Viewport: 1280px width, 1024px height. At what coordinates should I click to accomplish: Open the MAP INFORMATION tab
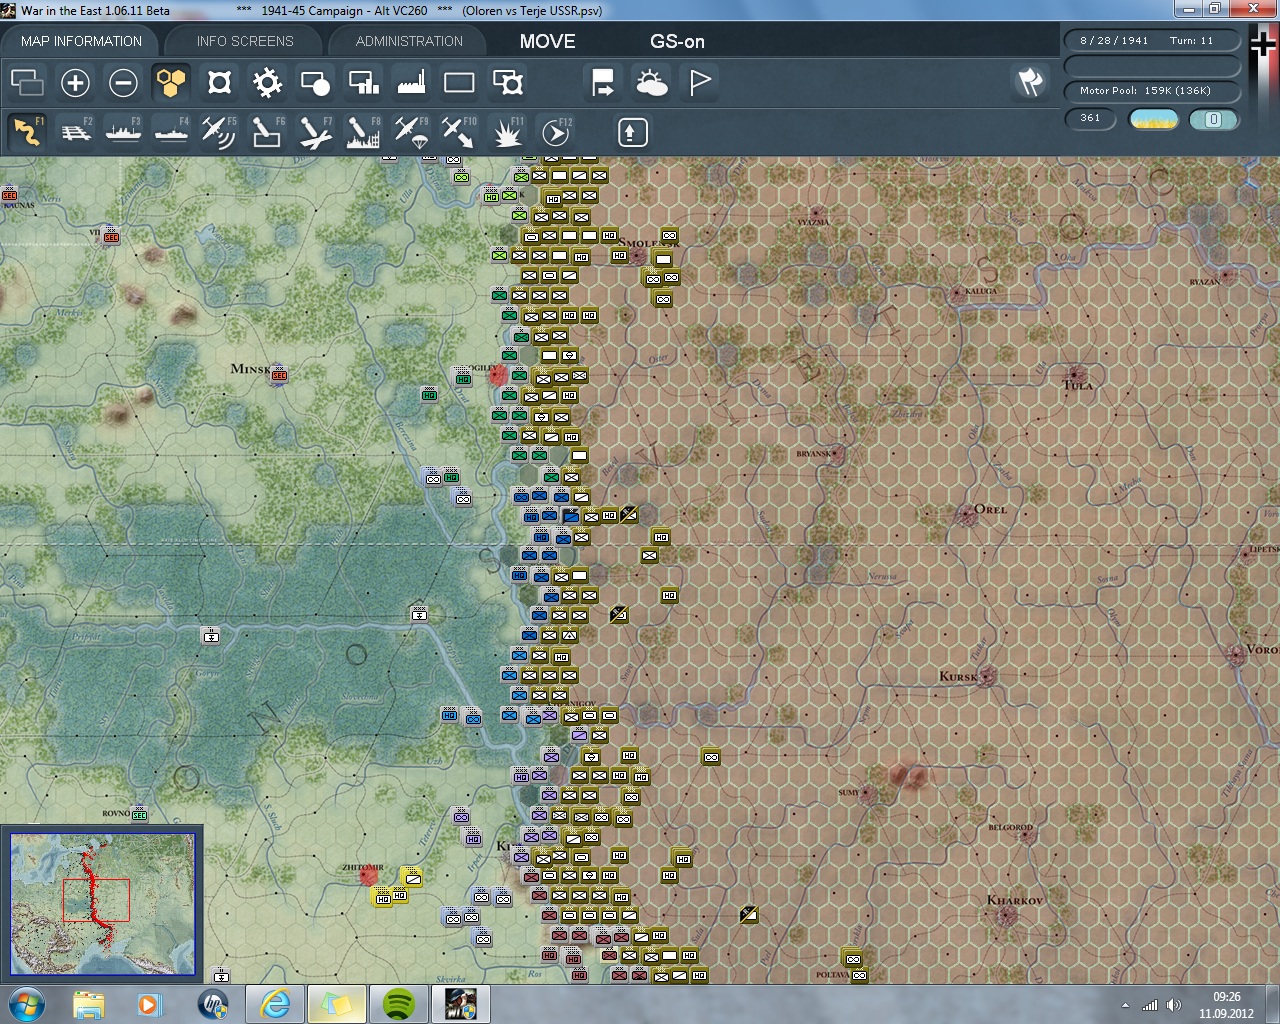[81, 41]
